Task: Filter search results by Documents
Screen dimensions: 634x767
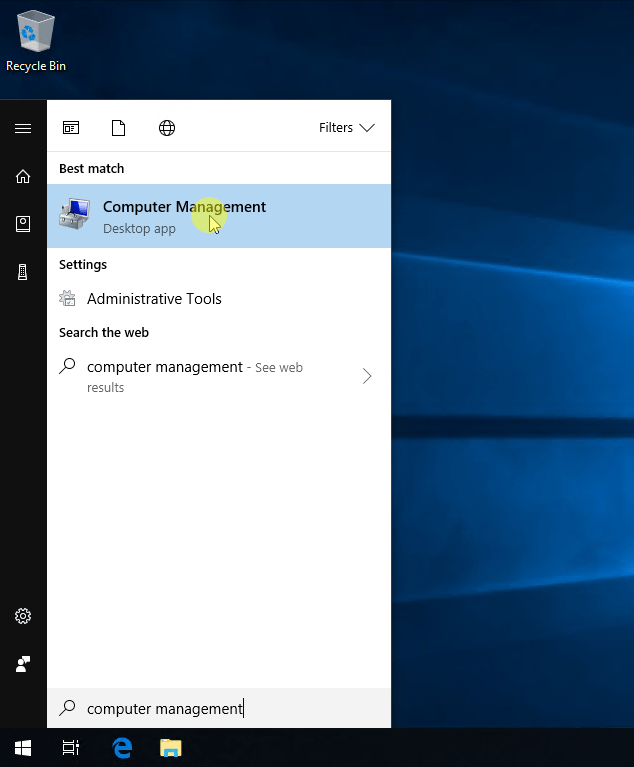Action: (x=118, y=128)
